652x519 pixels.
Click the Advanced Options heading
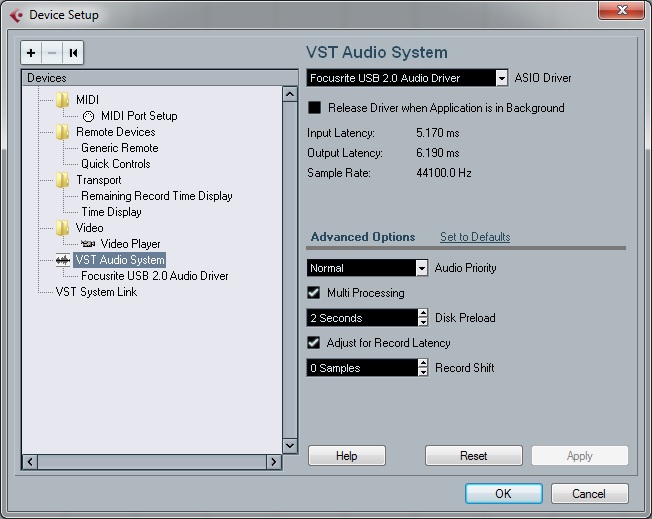point(363,237)
